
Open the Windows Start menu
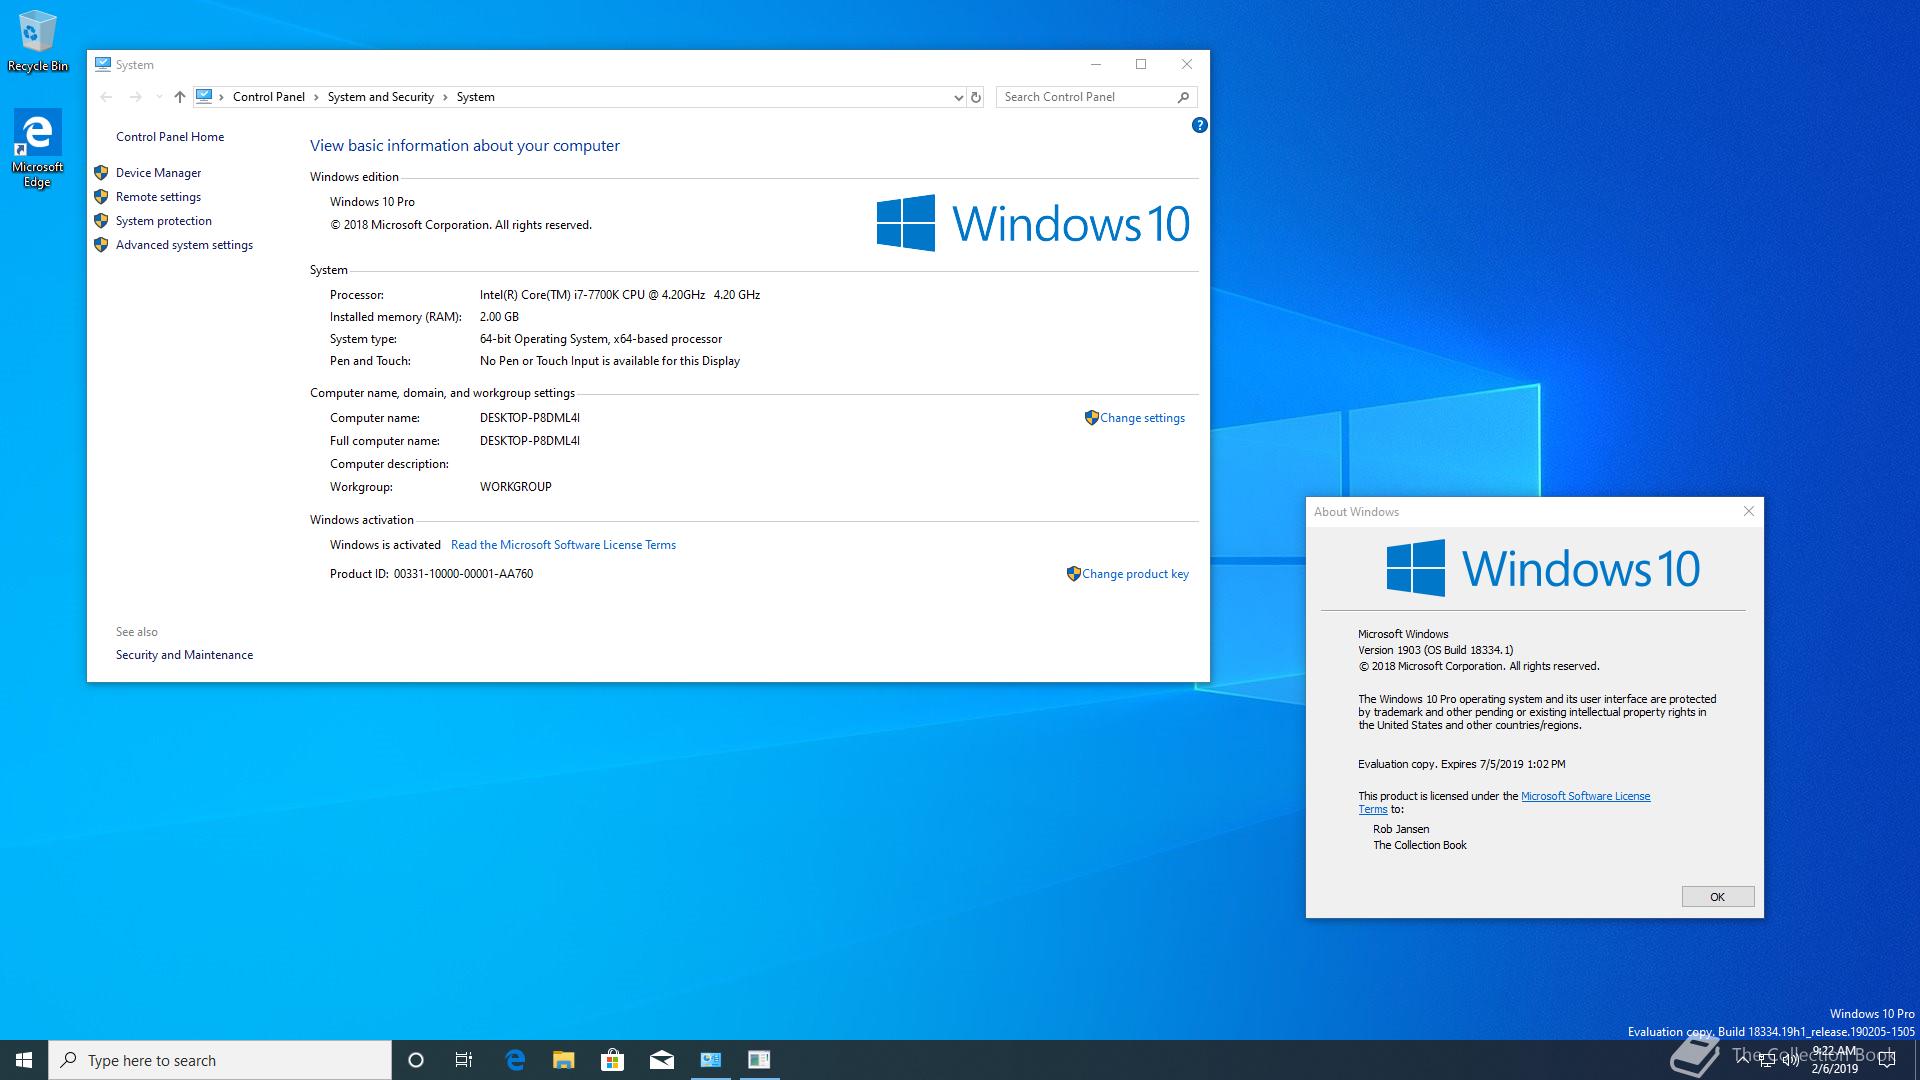tap(24, 1060)
